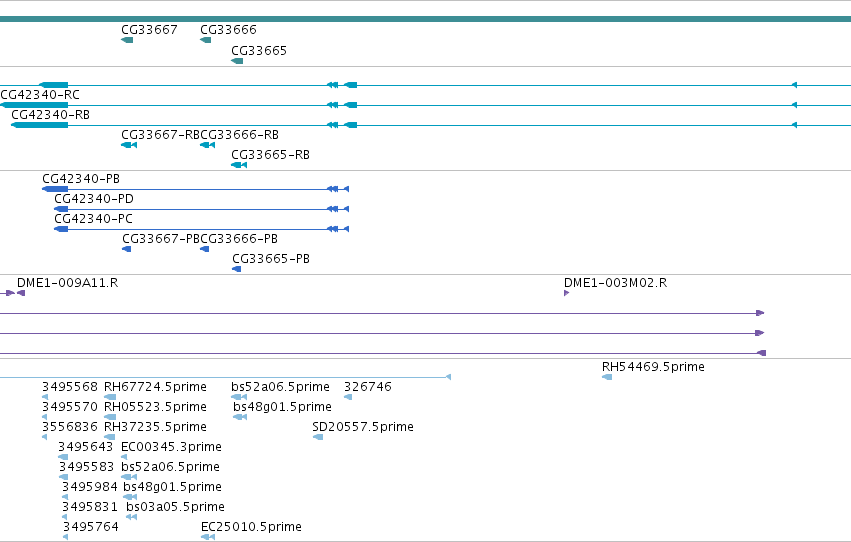Click the arrow glyph under EC25010.5prime

click(208, 537)
